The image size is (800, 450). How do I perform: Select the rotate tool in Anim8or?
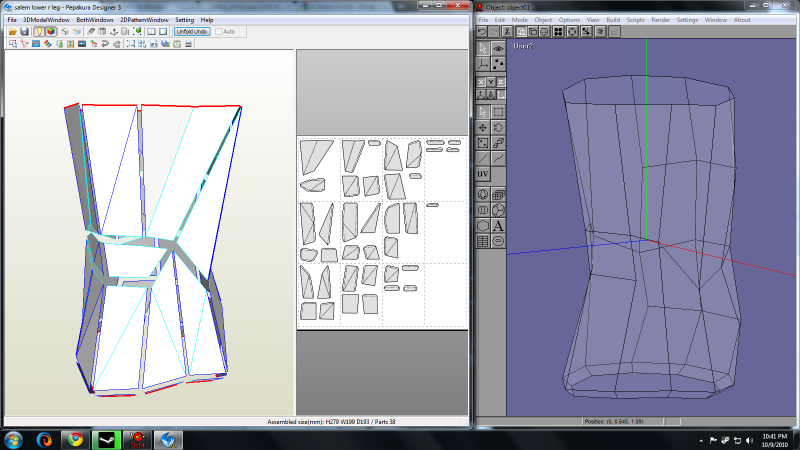click(498, 127)
